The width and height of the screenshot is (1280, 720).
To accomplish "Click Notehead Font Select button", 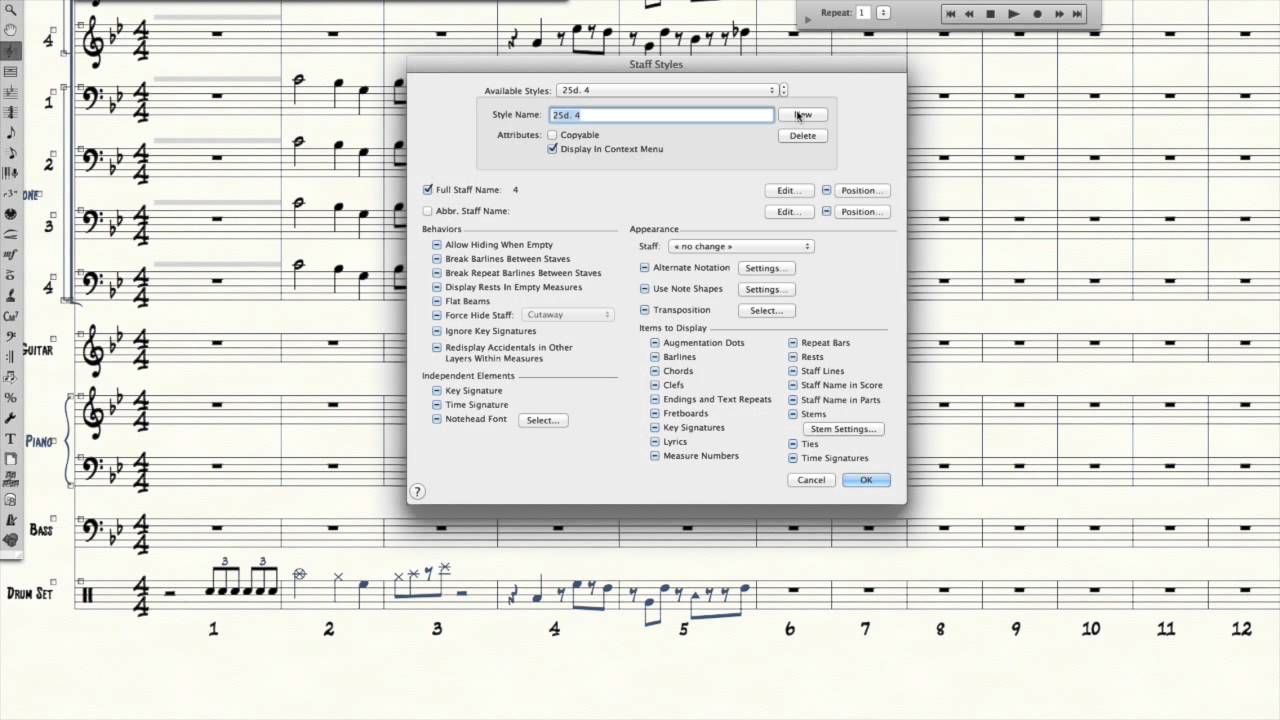I will (543, 420).
